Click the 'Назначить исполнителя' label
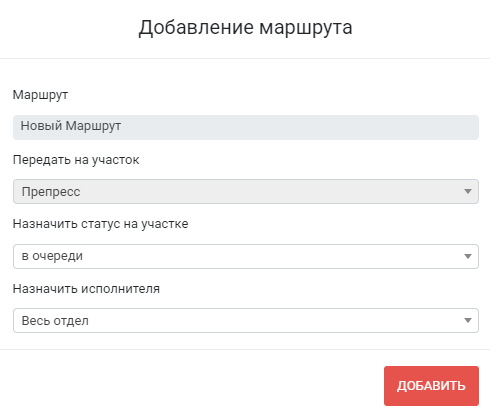This screenshot has height=417, width=490. [86, 289]
